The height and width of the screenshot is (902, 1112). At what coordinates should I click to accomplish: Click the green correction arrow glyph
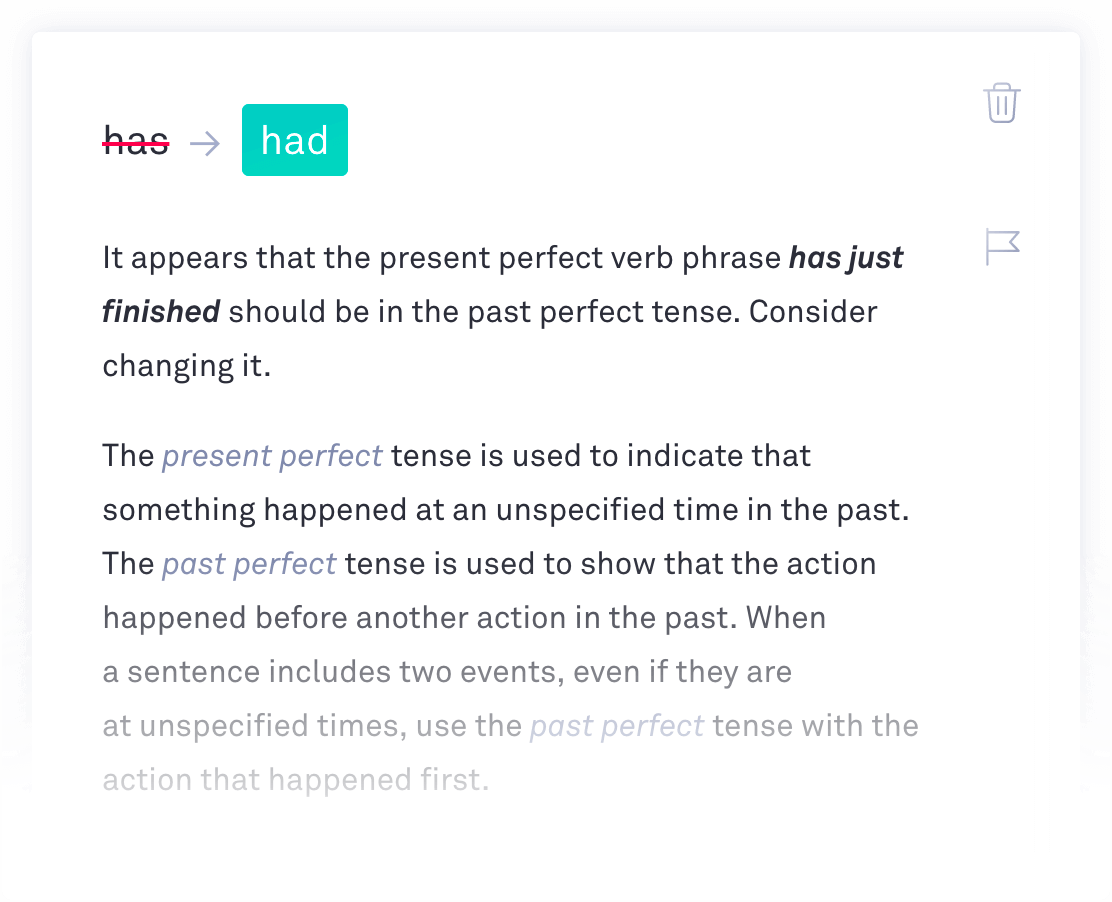[205, 142]
